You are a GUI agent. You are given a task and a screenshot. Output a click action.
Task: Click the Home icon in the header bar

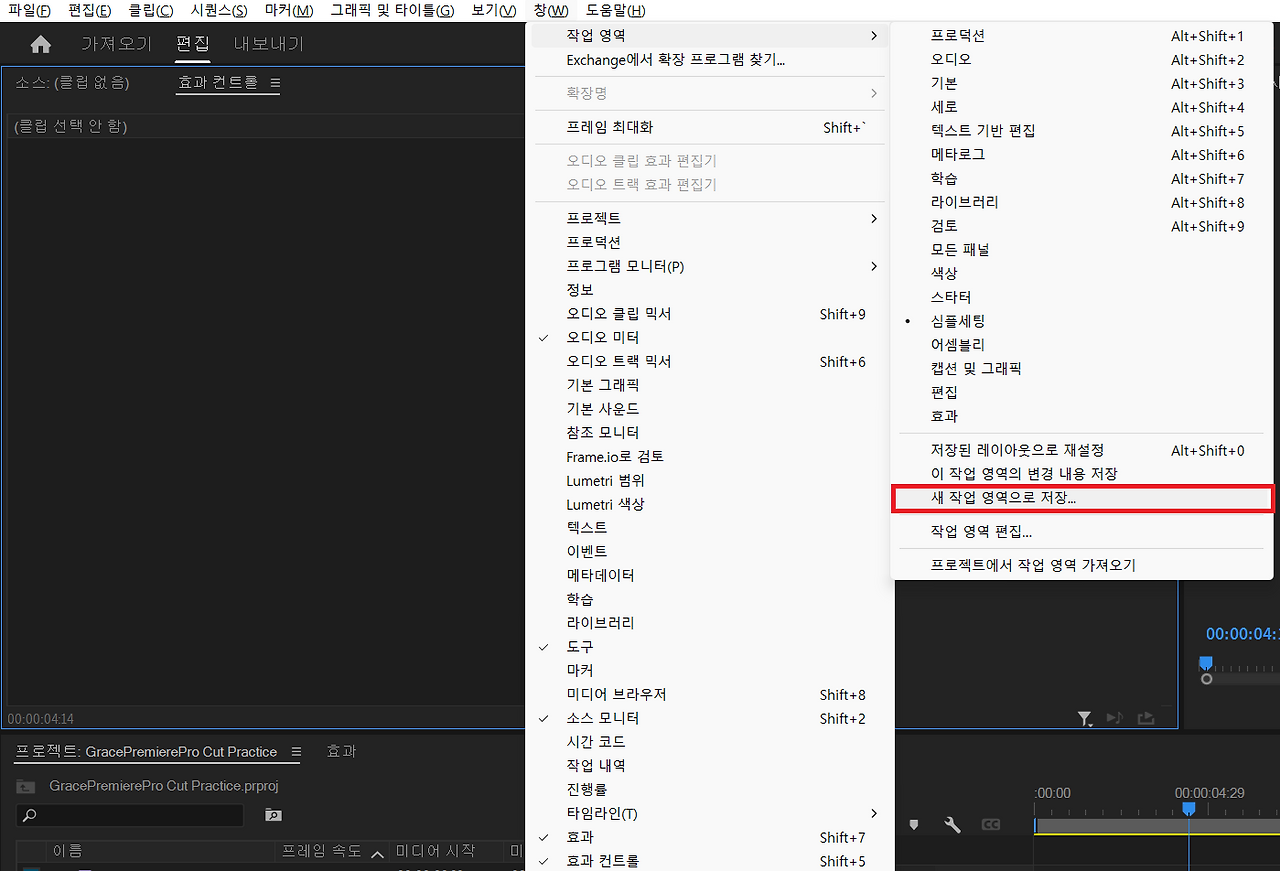[x=38, y=42]
